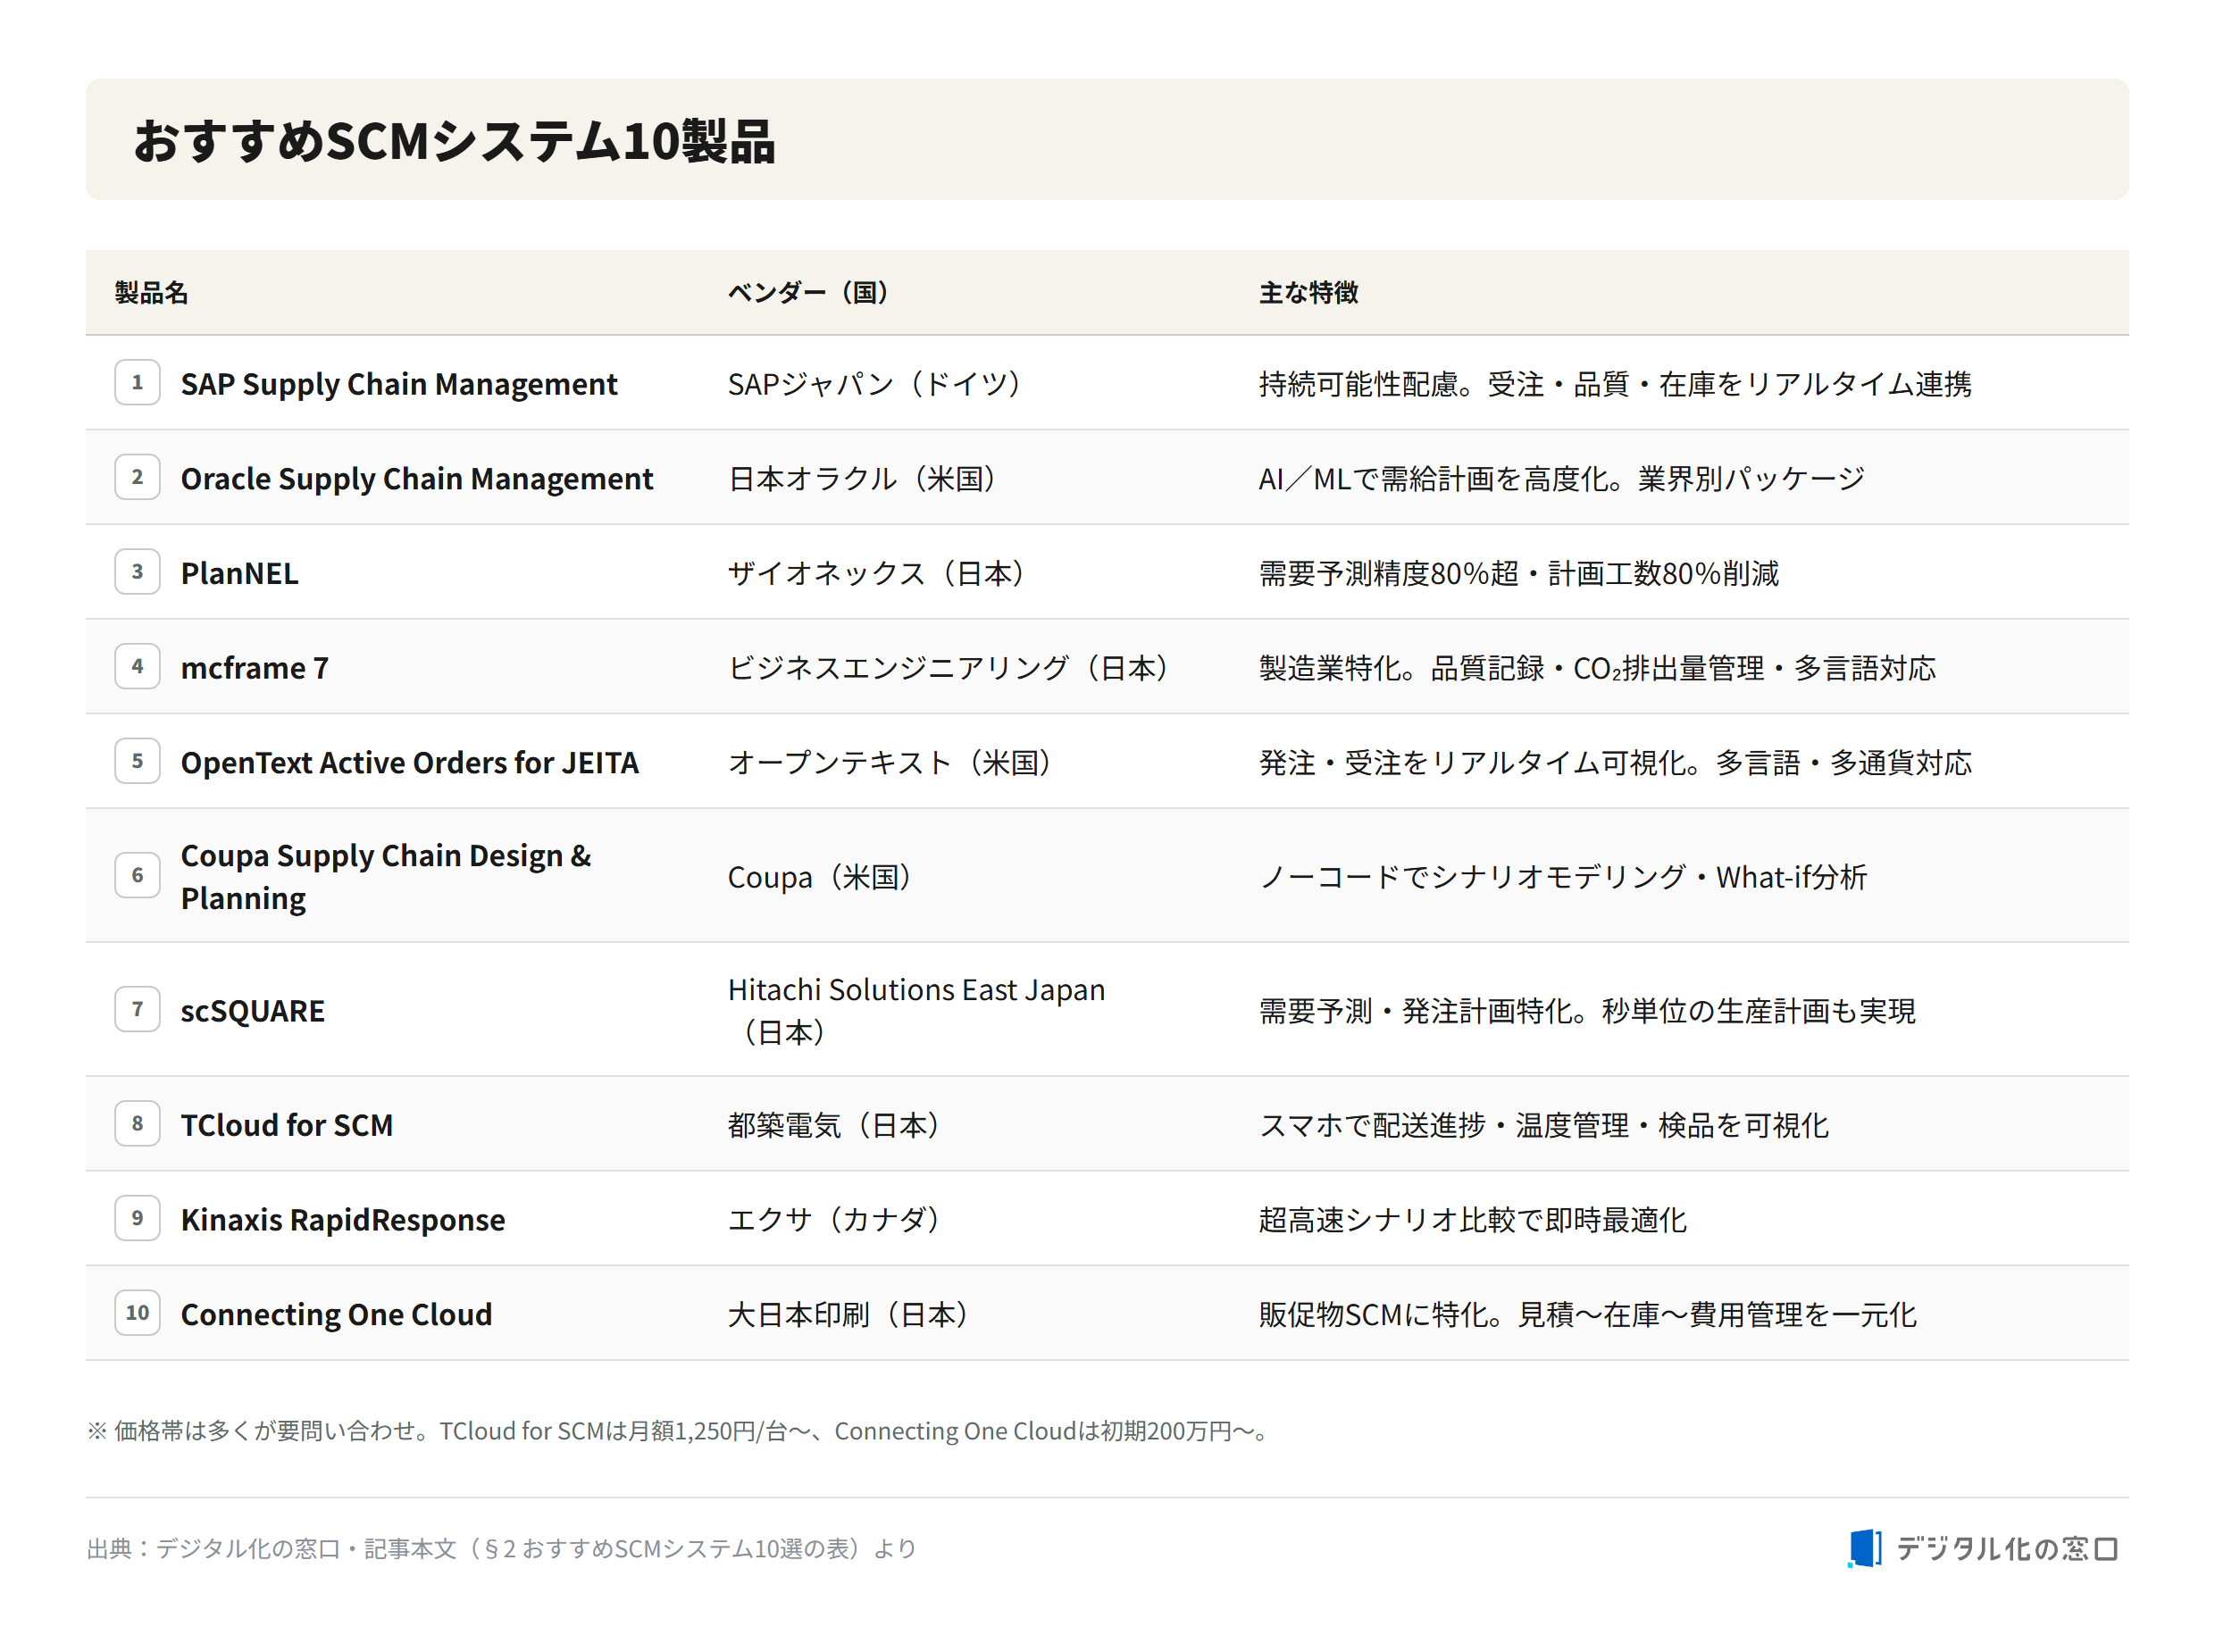Click the number 7 rank badge
This screenshot has height=1652, width=2215.
[137, 1009]
